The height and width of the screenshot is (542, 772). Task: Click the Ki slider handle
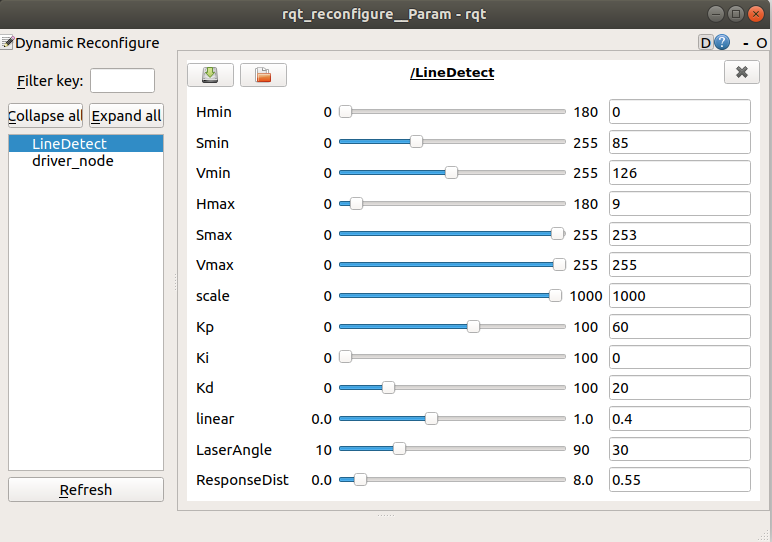(346, 357)
